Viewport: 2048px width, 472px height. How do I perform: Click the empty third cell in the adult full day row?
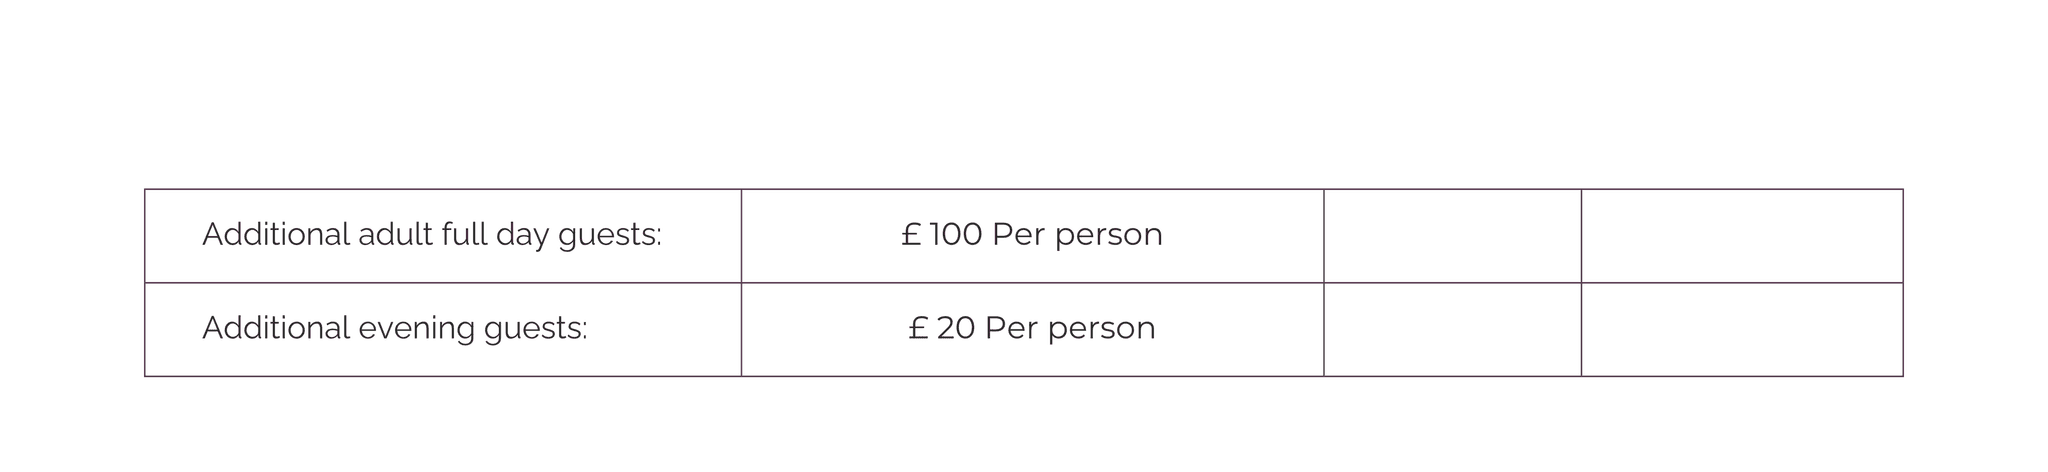(x=1452, y=236)
